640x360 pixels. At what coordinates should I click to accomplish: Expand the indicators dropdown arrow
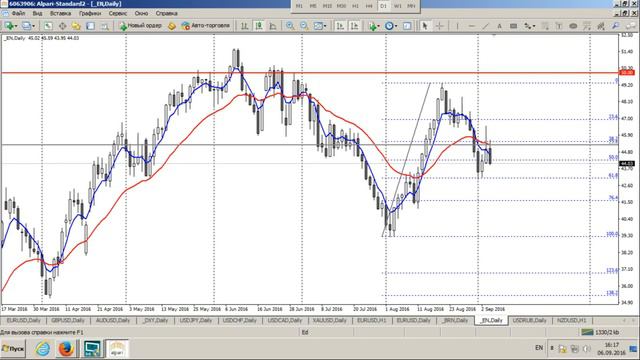(379, 26)
